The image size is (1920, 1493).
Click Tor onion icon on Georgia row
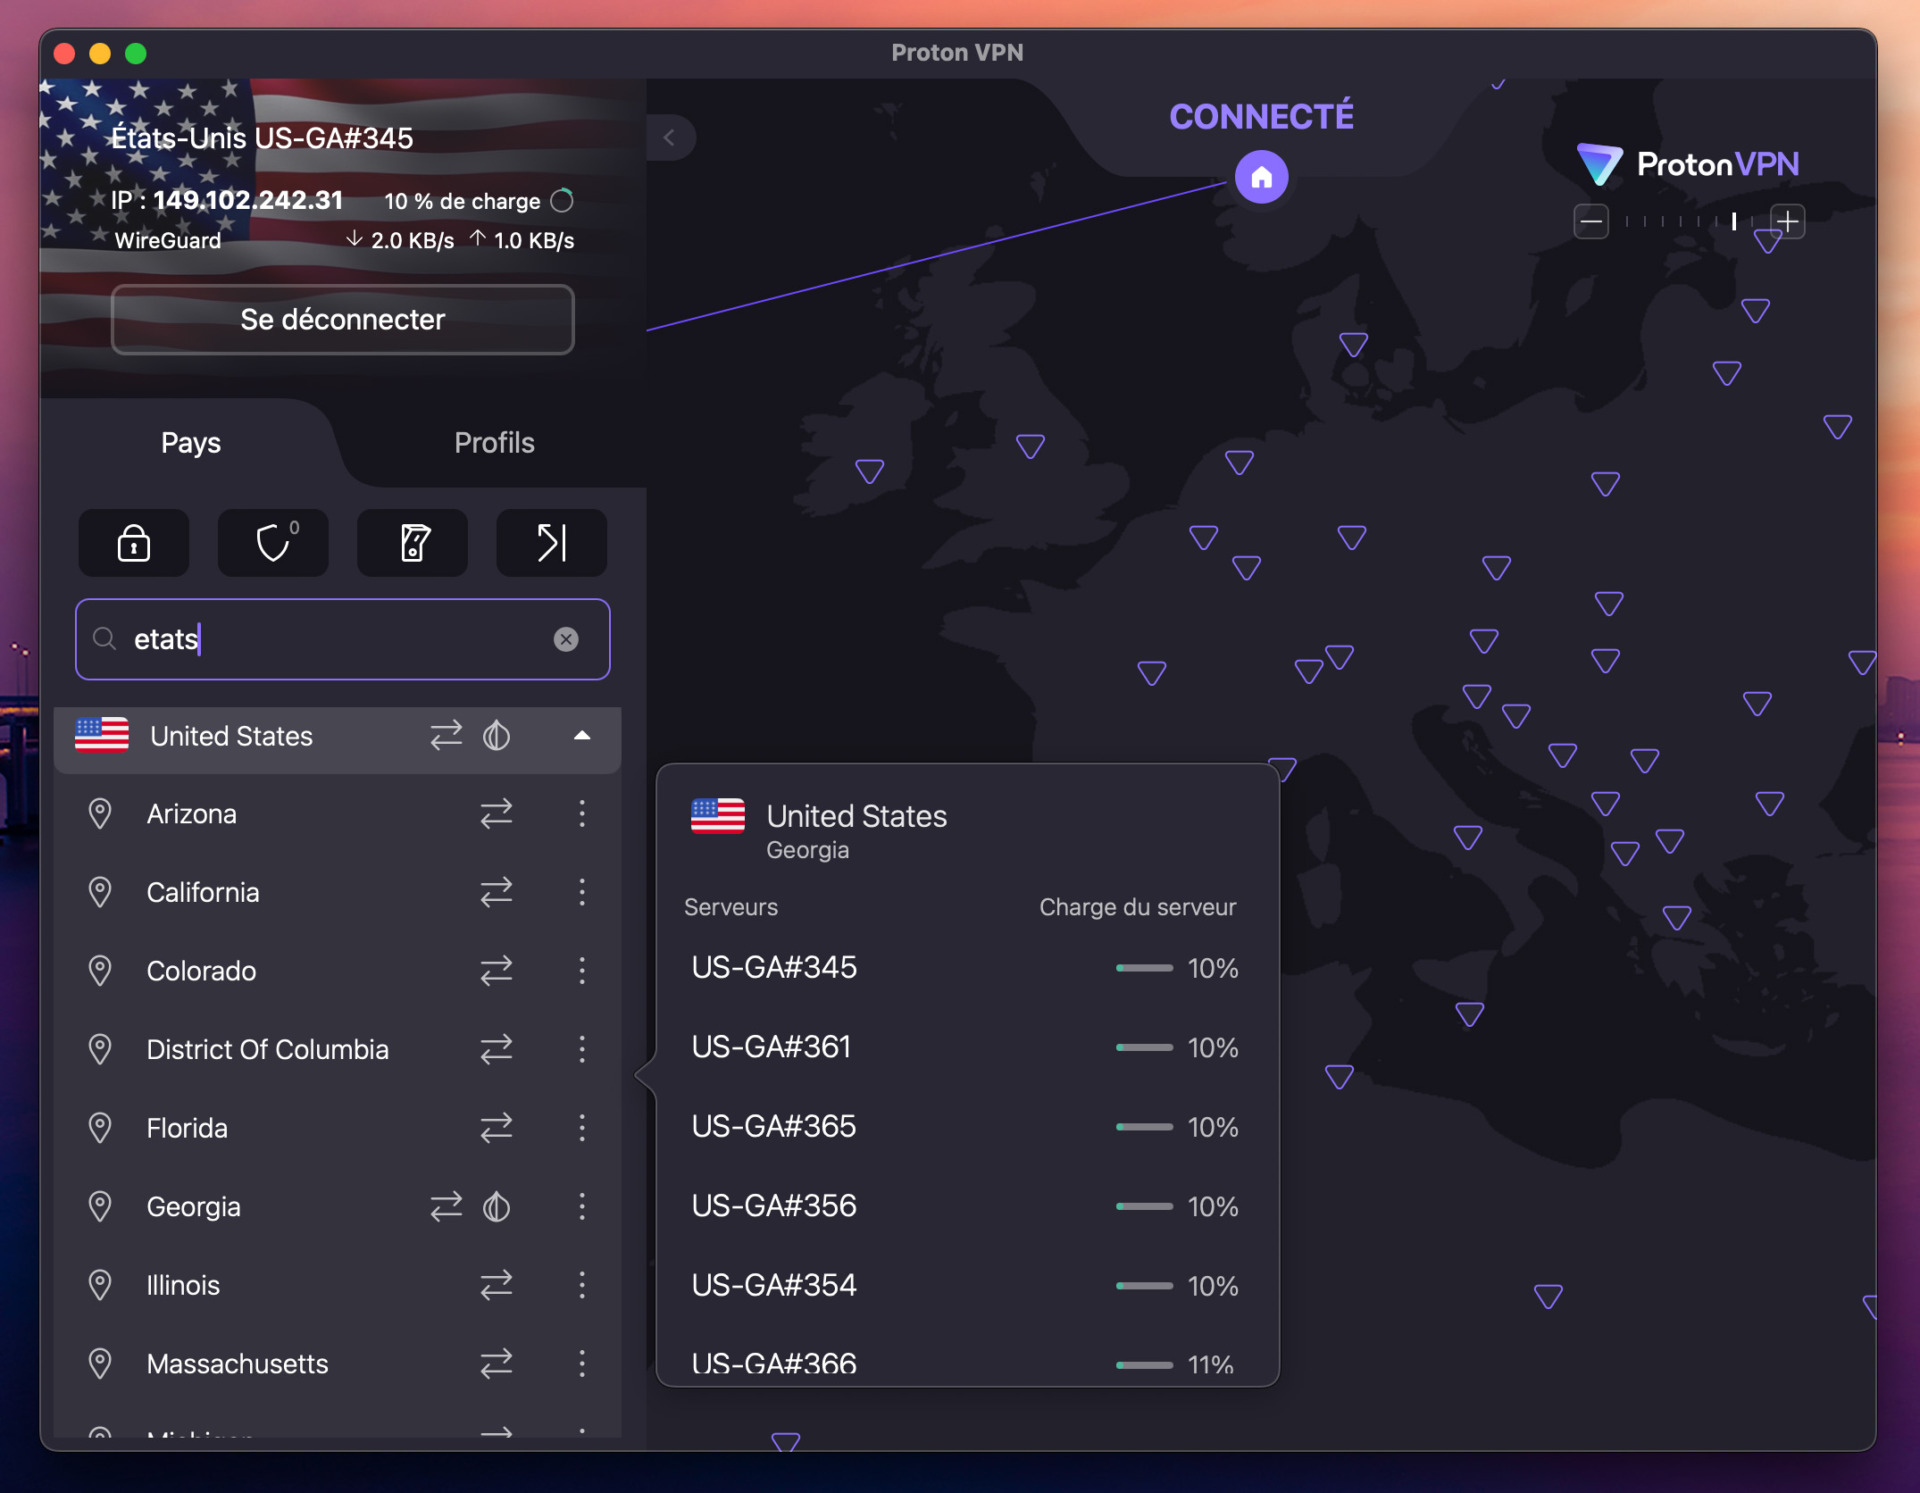[x=497, y=1207]
